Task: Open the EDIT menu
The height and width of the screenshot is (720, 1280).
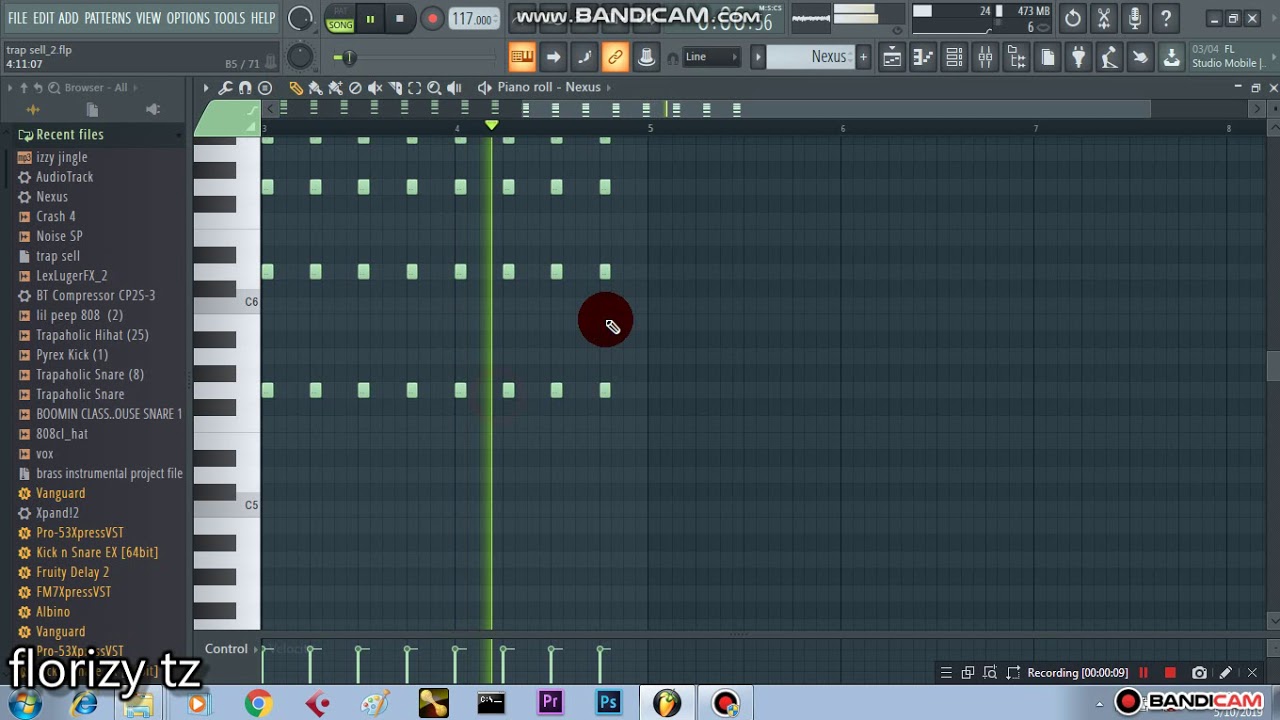Action: 43,18
